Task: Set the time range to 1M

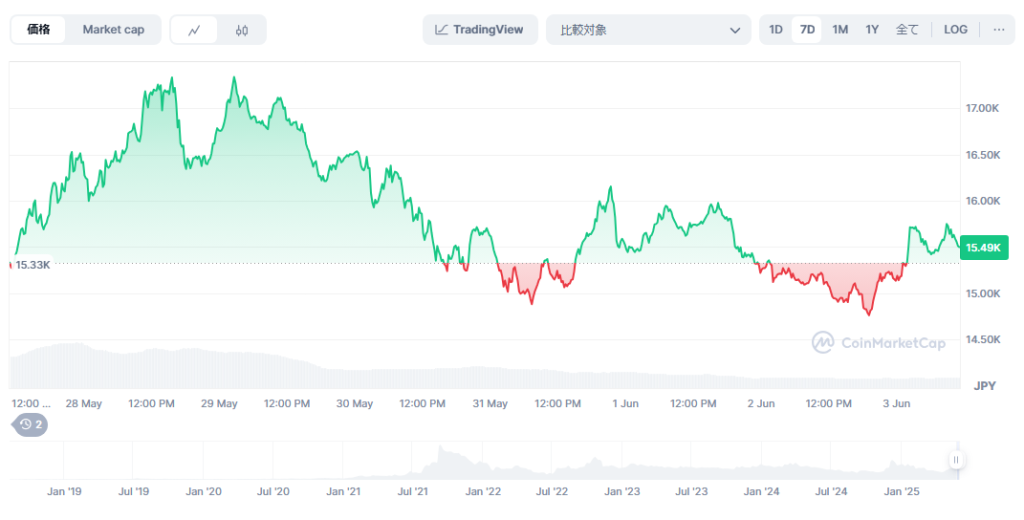Action: (840, 30)
